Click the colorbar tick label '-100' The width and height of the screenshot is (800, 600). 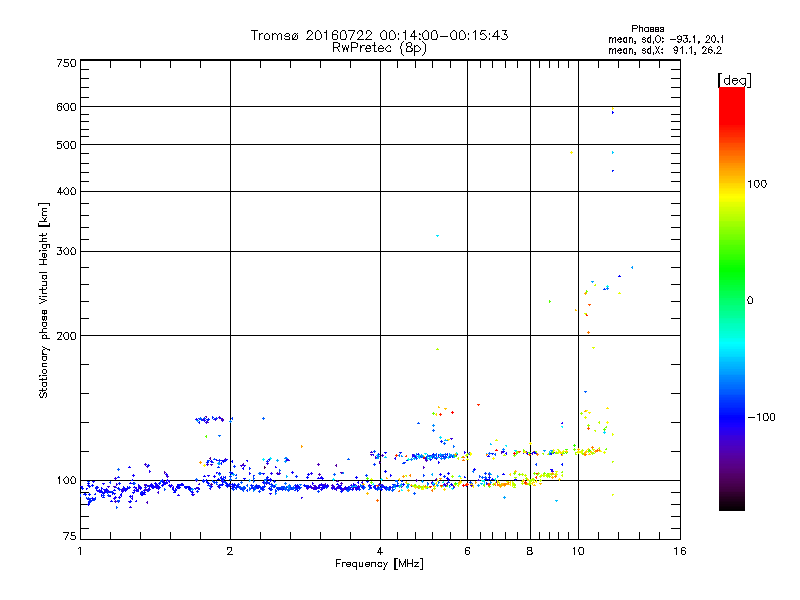pos(762,417)
